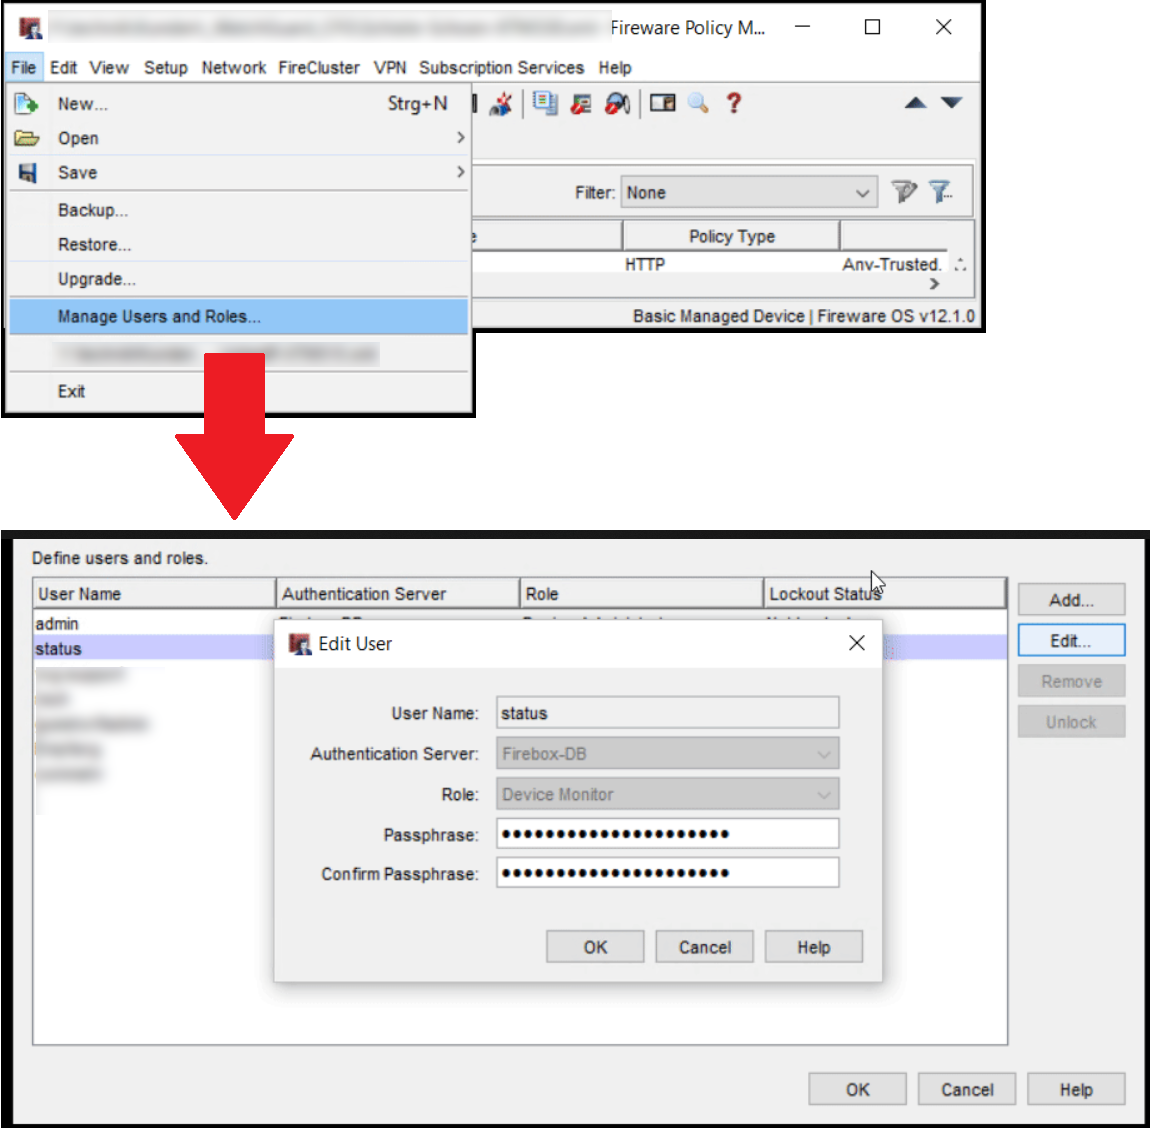Expand the Authentication Server Firebox-DB dropdown

coord(667,754)
